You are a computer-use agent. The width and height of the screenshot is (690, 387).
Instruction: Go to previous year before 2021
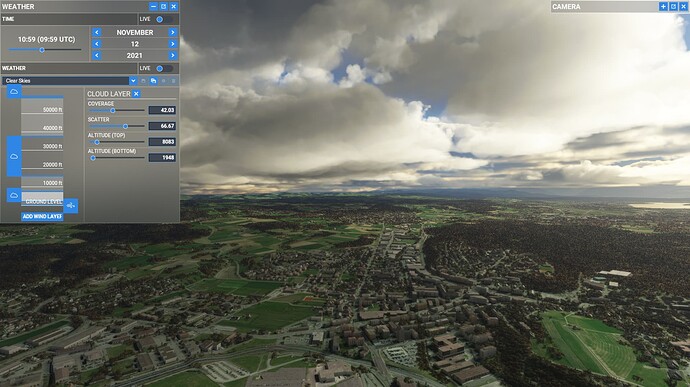(x=97, y=55)
